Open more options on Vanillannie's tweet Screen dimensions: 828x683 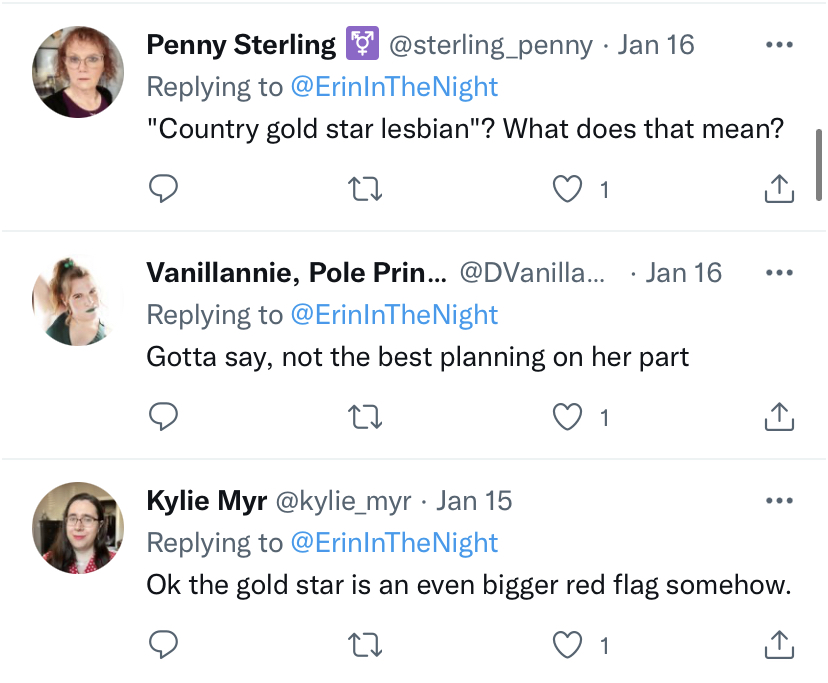779,273
